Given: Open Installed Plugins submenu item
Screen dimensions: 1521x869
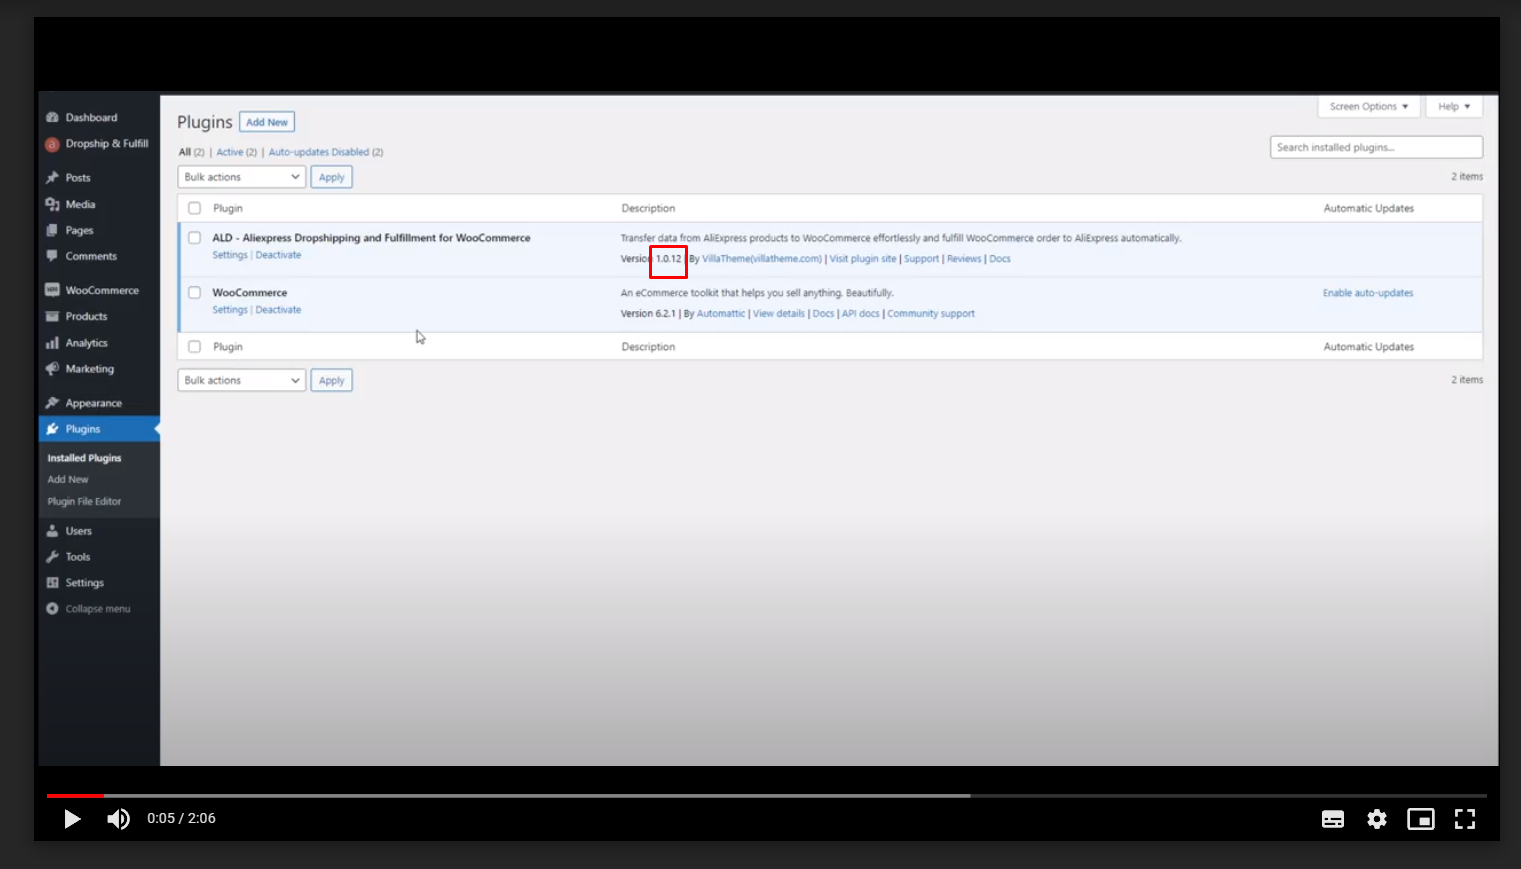Looking at the screenshot, I should click(x=84, y=458).
